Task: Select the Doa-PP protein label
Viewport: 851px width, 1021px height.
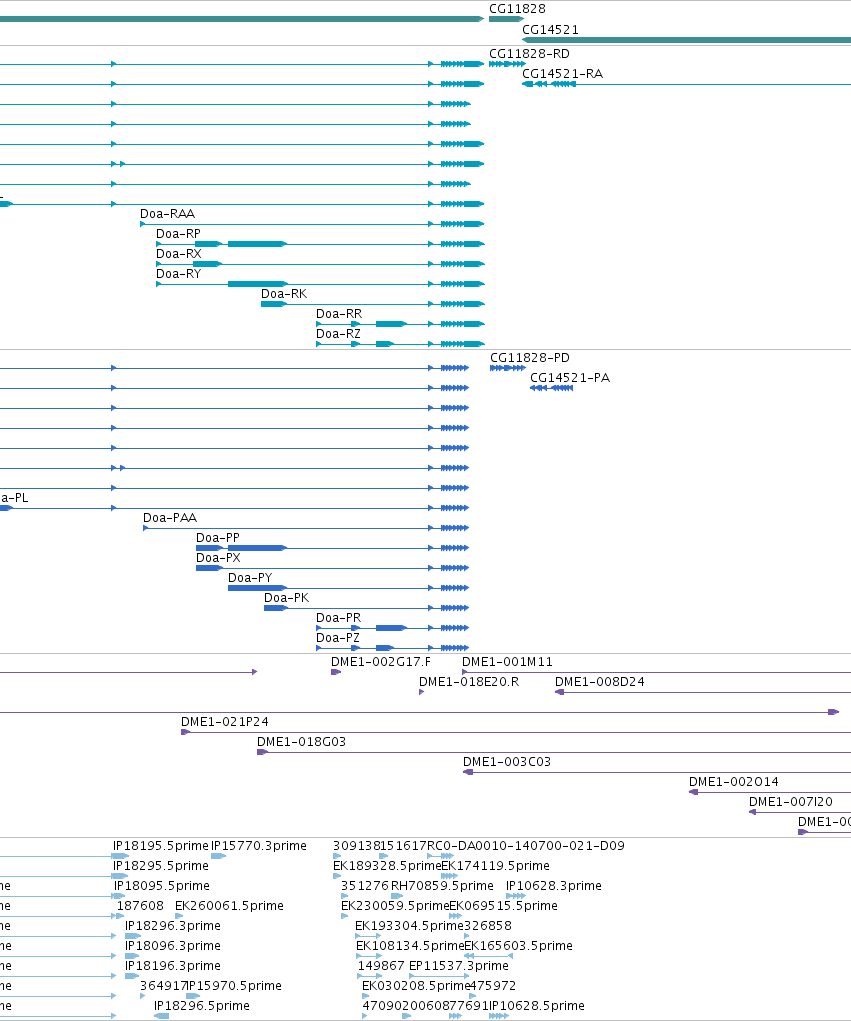Action: [217, 538]
